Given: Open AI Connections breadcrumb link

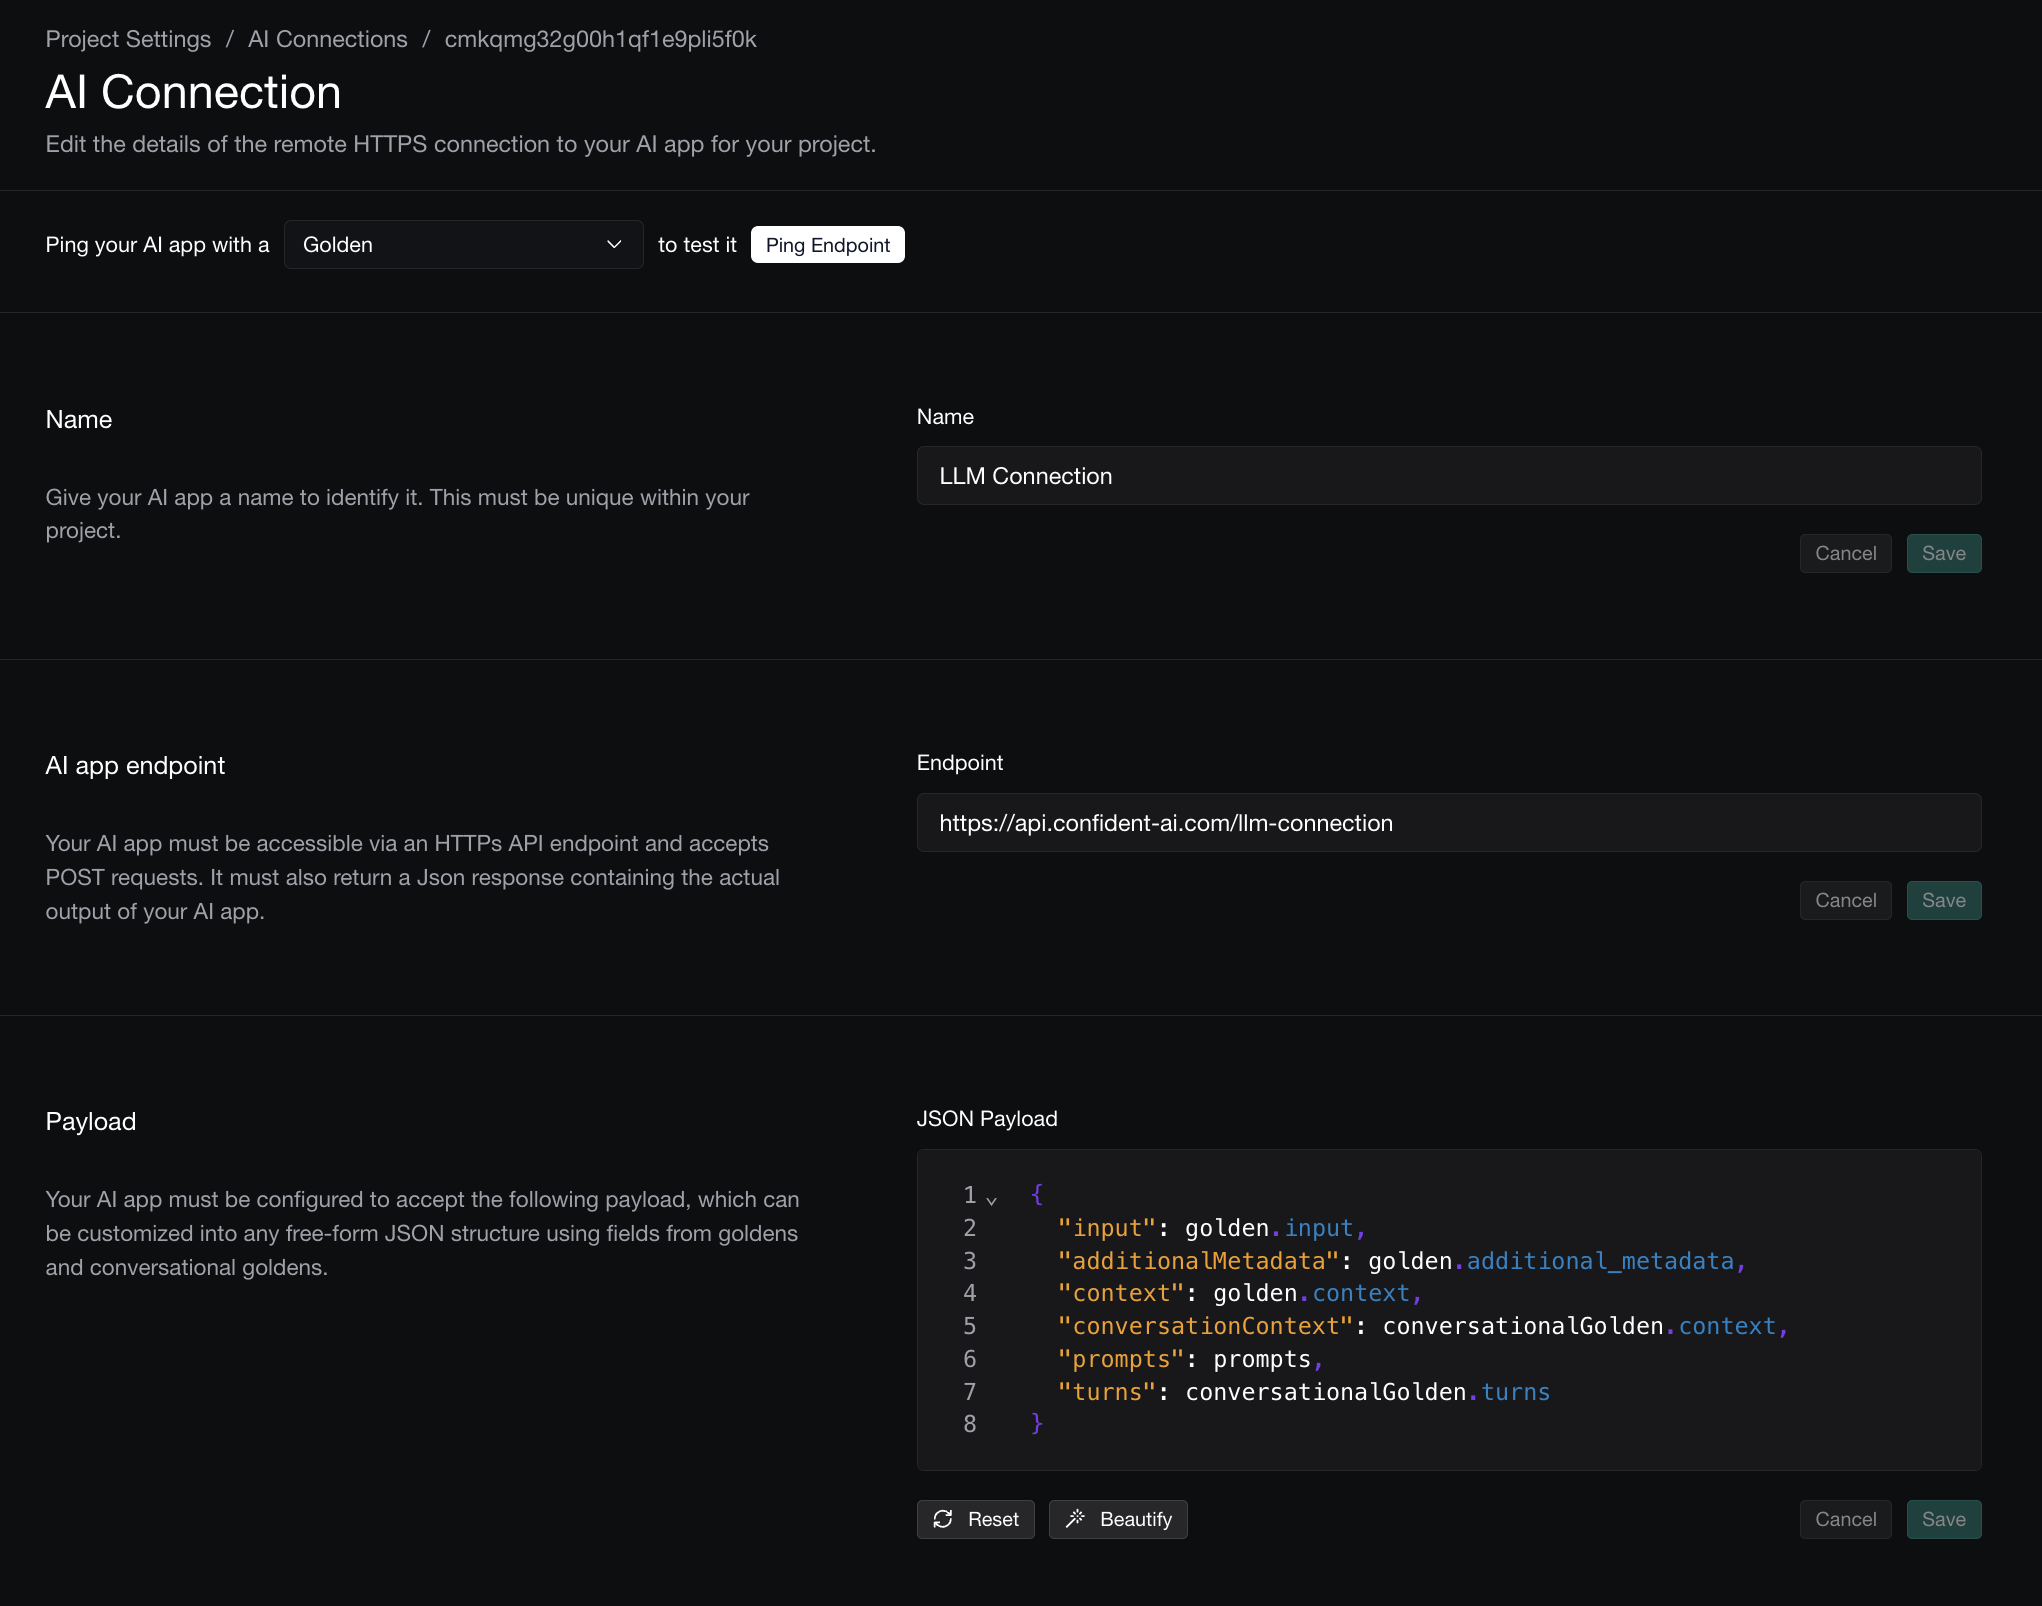Looking at the screenshot, I should [327, 39].
